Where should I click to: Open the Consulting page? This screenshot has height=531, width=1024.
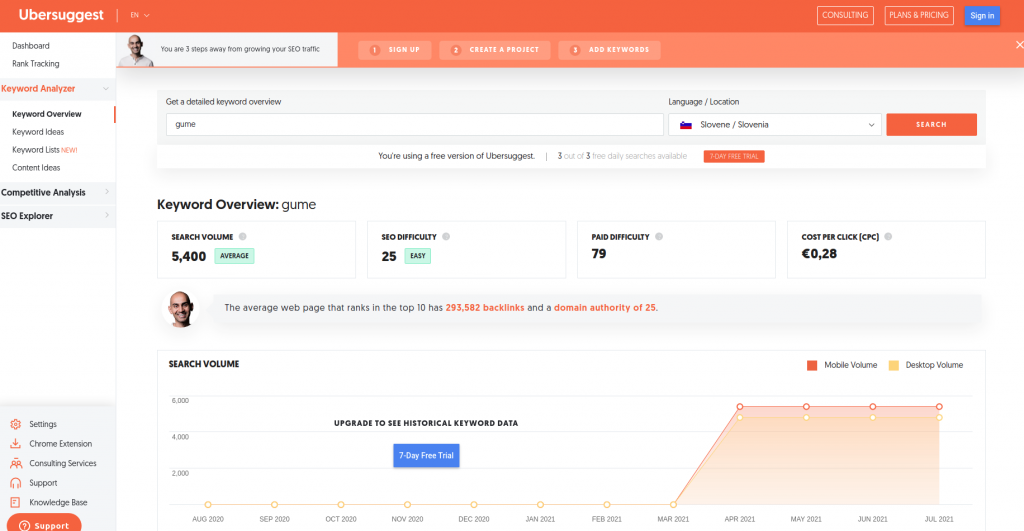pos(845,15)
